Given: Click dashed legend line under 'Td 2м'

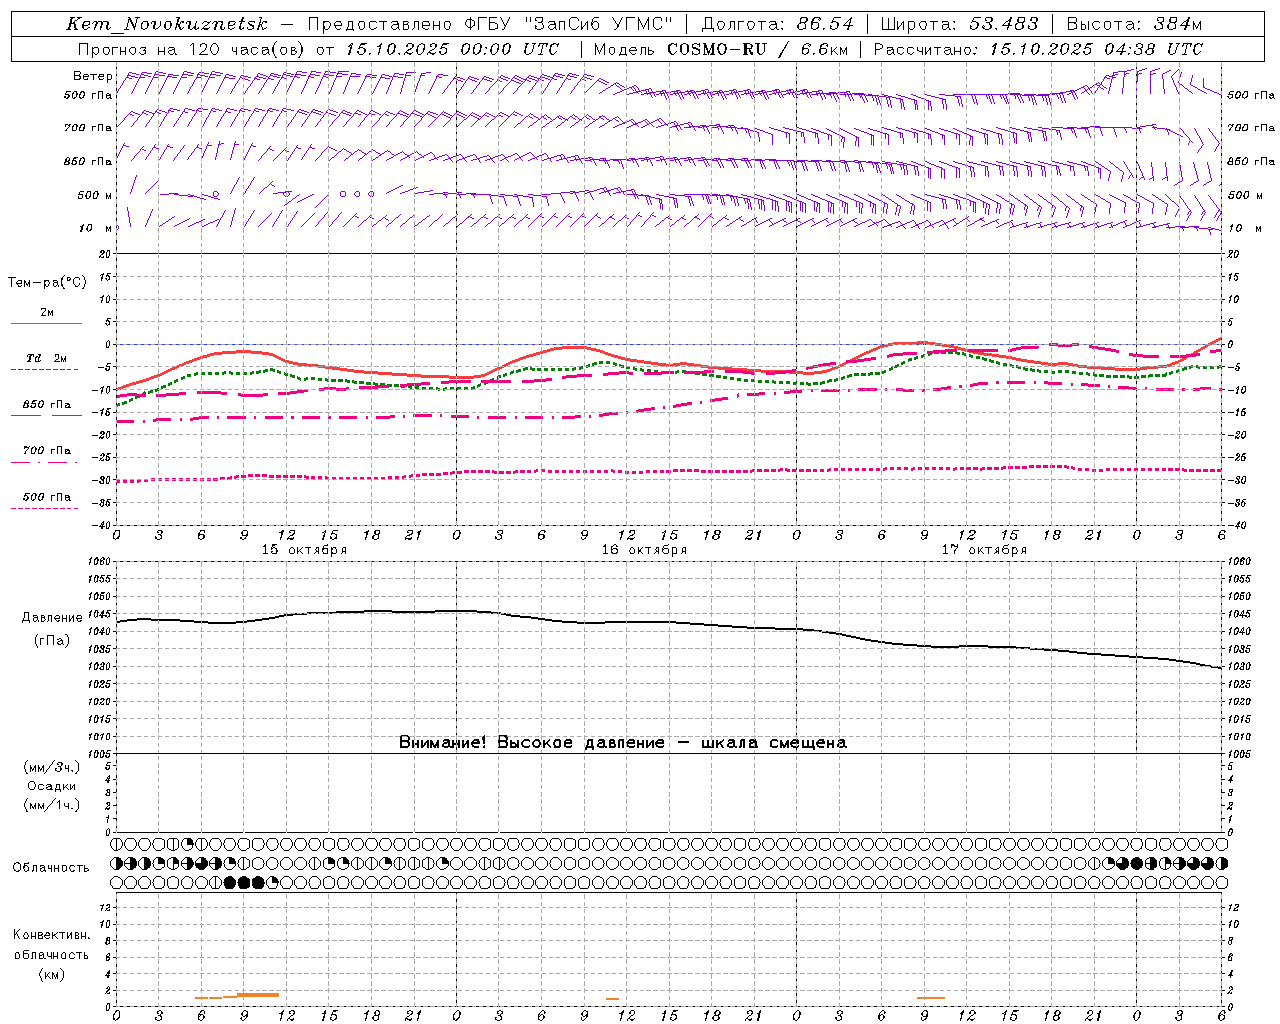Looking at the screenshot, I should coord(45,369).
